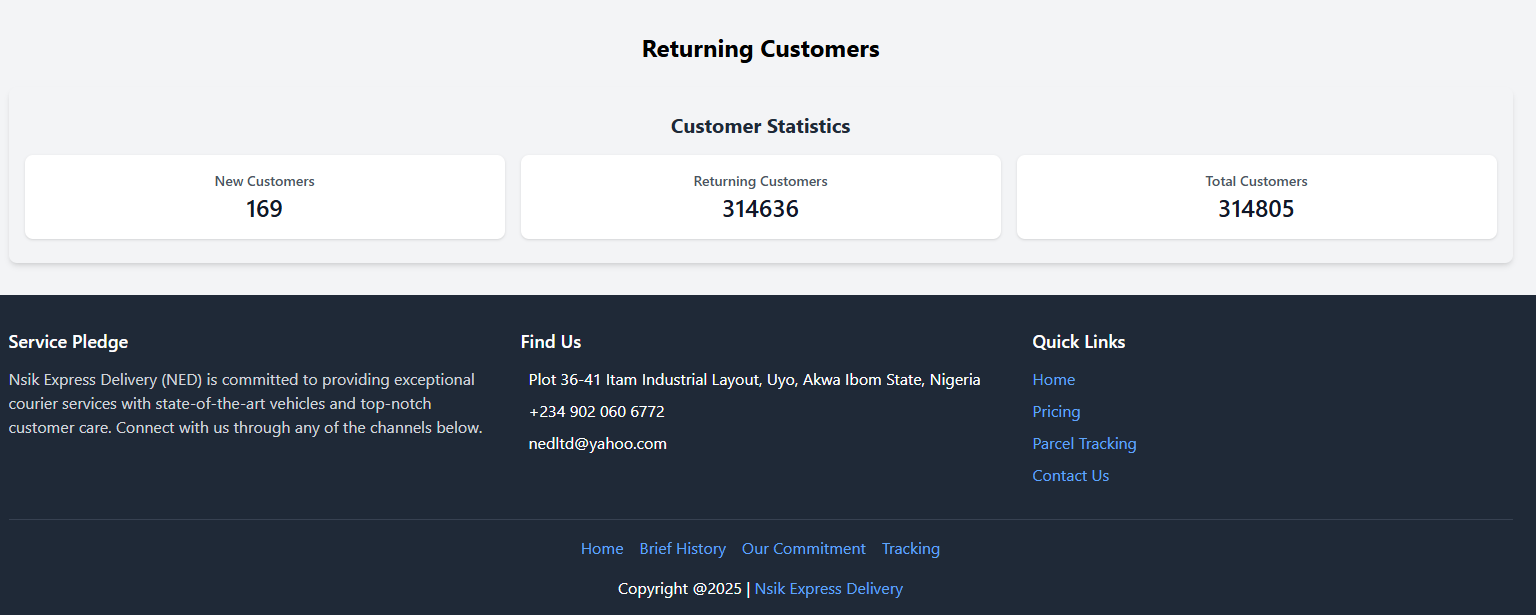The width and height of the screenshot is (1536, 615).
Task: Click the +234 902 060 6772 phone number
Action: (x=596, y=412)
